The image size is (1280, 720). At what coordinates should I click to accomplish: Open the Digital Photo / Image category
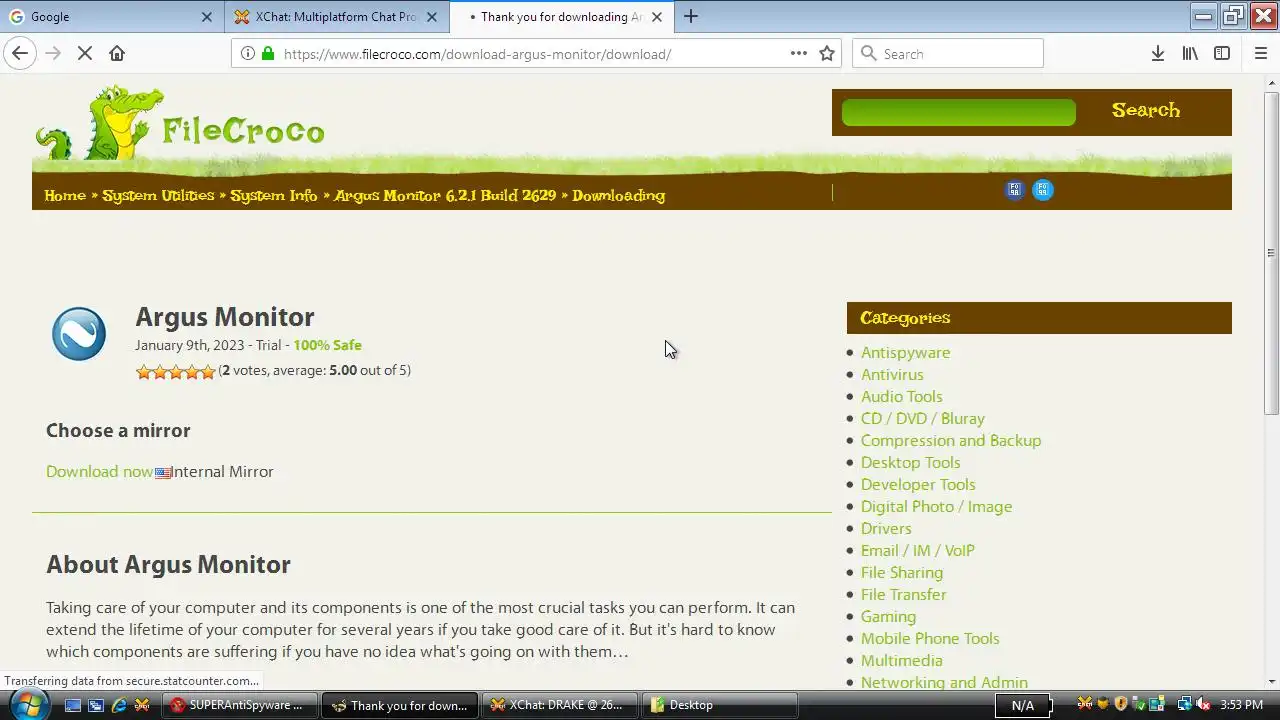coord(936,506)
